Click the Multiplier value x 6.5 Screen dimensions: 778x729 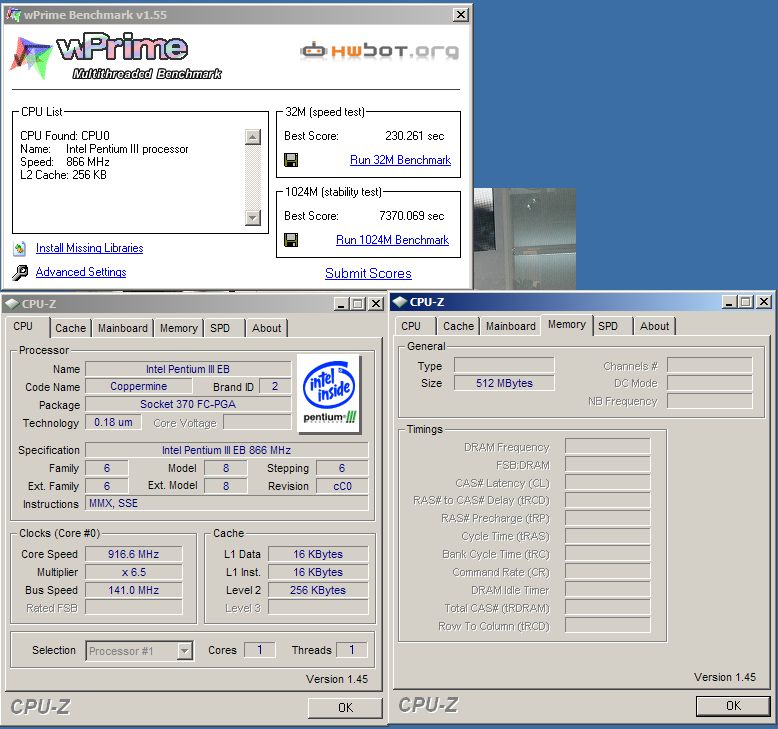click(x=133, y=572)
